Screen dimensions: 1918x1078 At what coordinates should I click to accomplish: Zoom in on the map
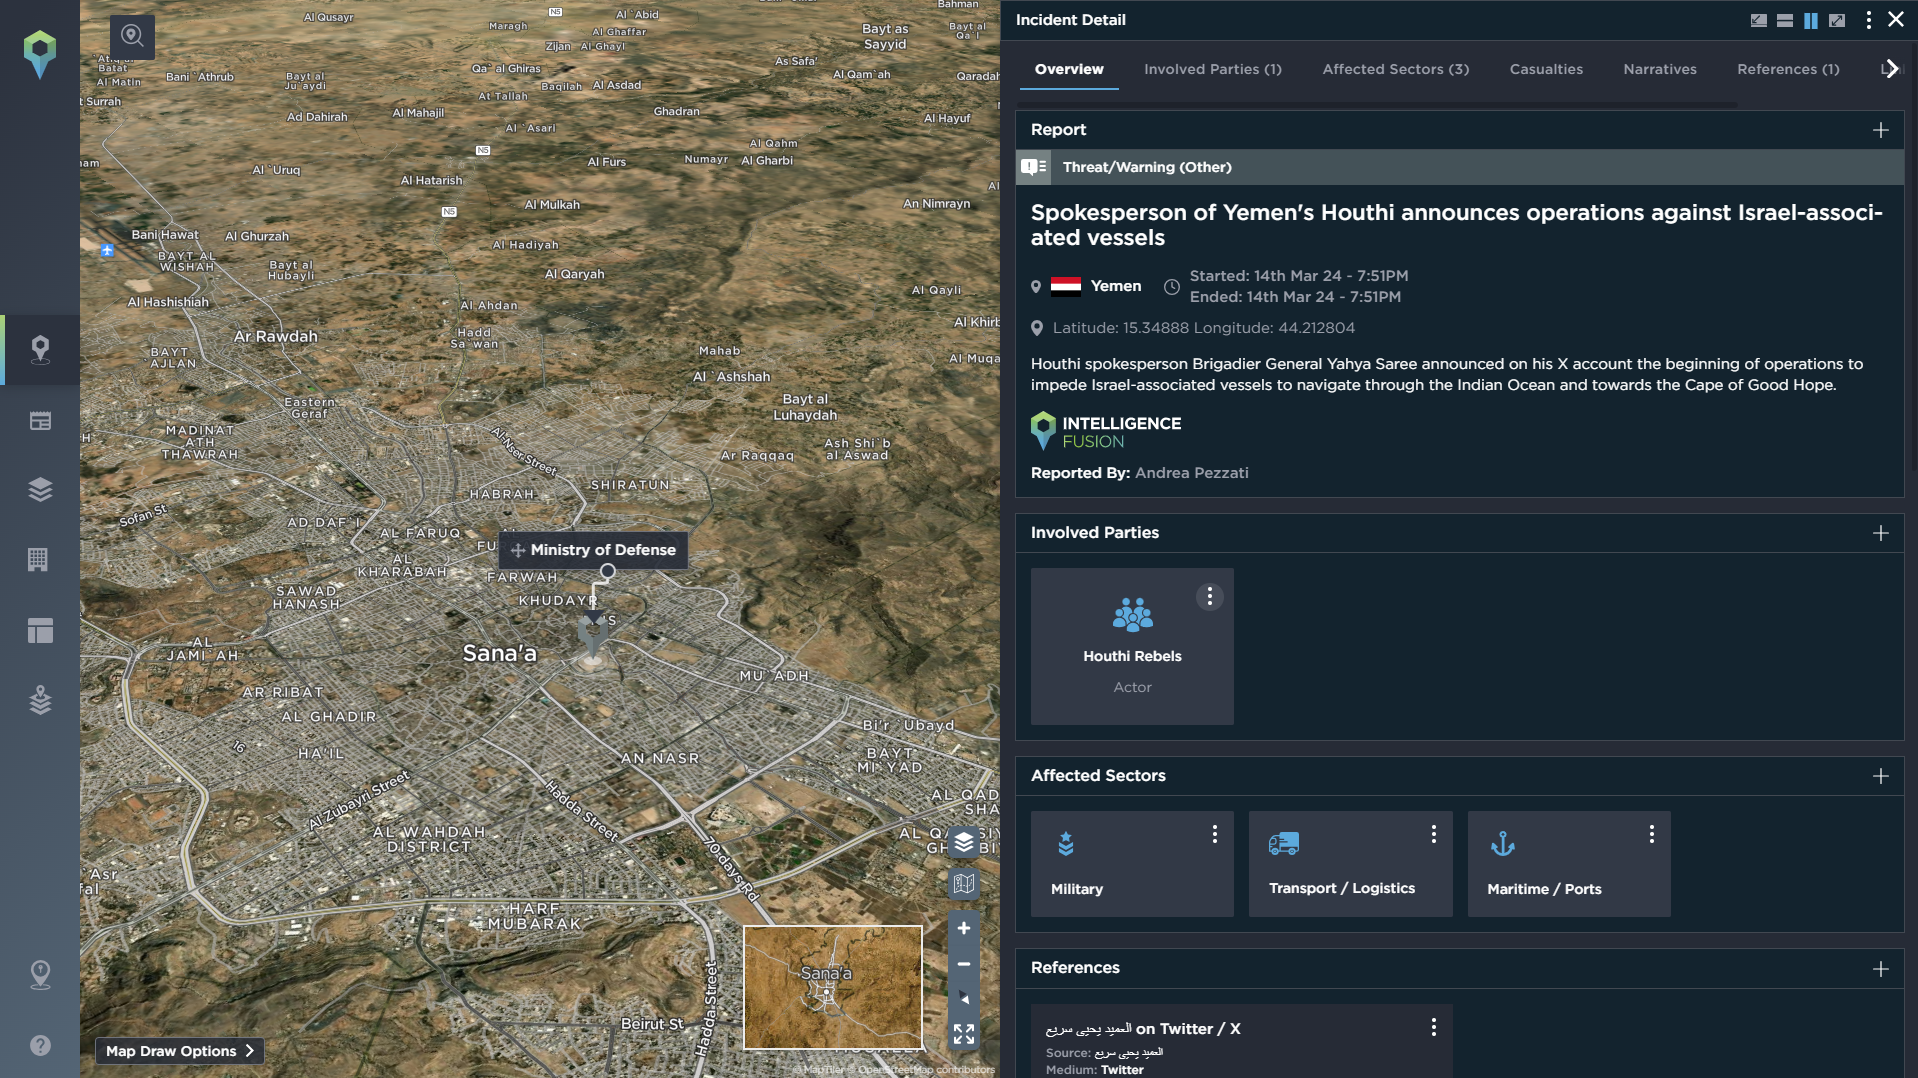[964, 928]
